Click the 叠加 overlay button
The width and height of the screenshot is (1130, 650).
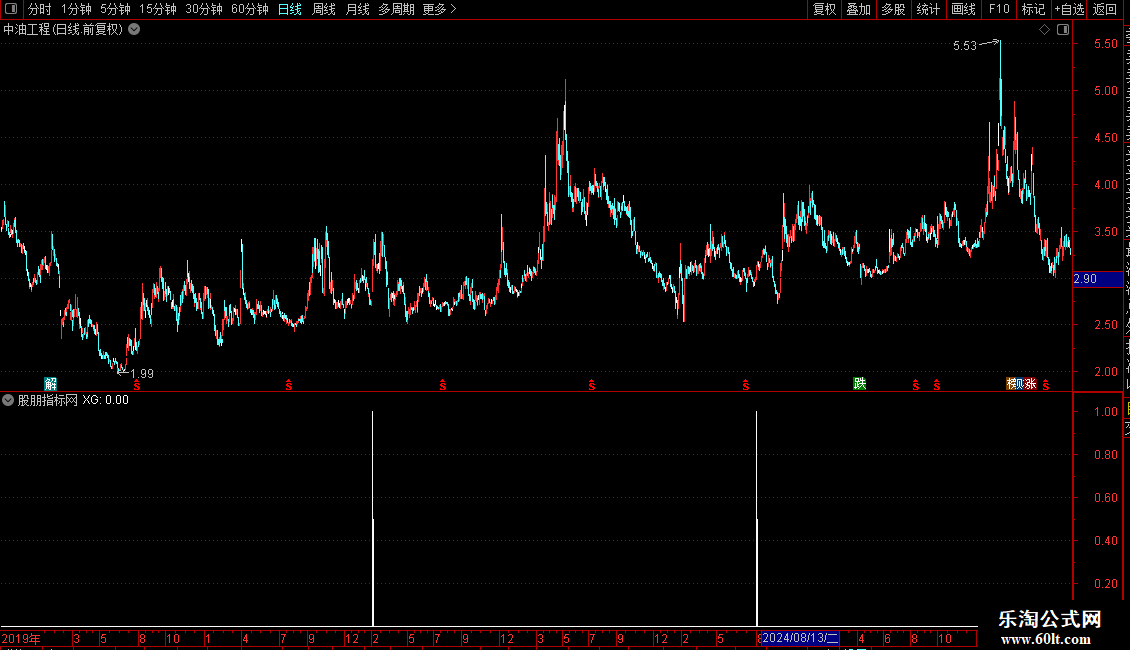coord(859,9)
